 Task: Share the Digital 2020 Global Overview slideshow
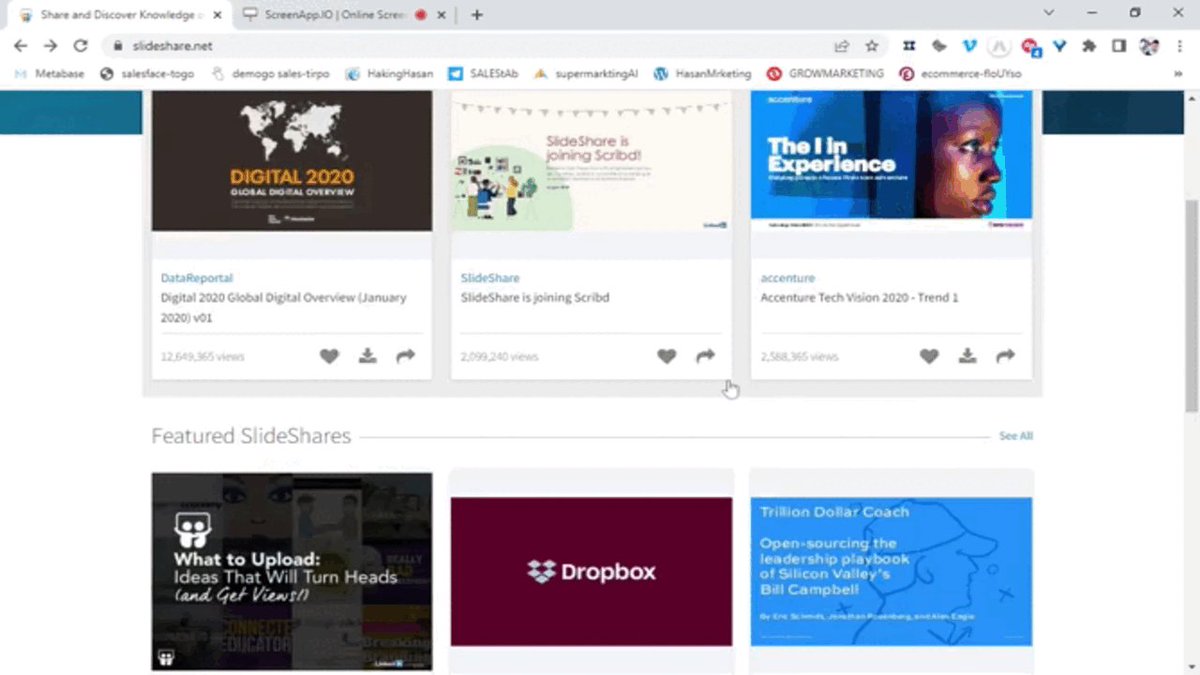pyautogui.click(x=405, y=356)
